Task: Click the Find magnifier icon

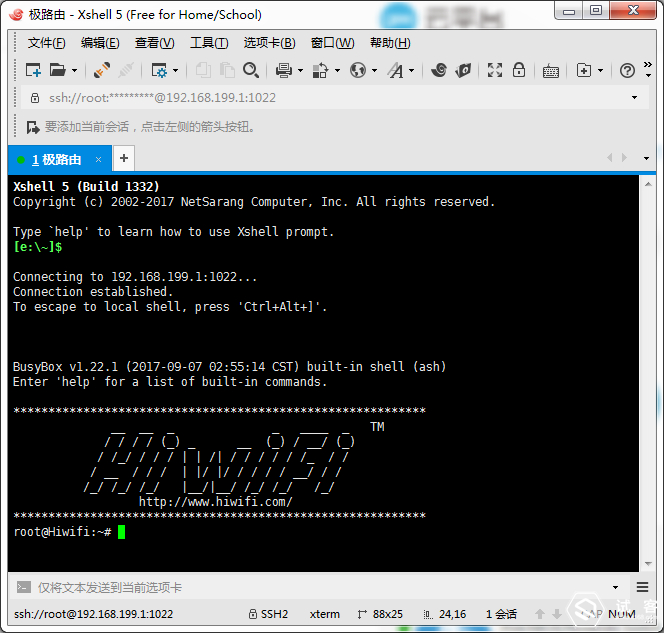Action: (x=251, y=70)
